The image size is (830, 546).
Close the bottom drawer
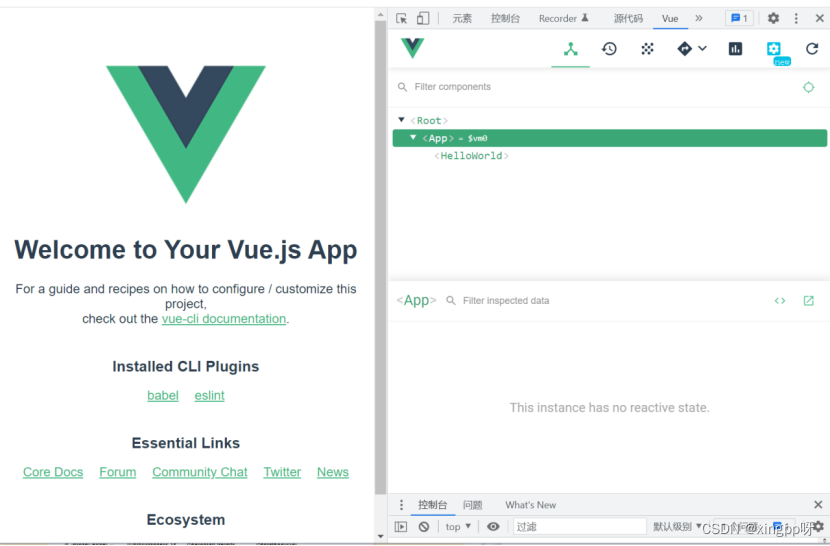click(818, 505)
